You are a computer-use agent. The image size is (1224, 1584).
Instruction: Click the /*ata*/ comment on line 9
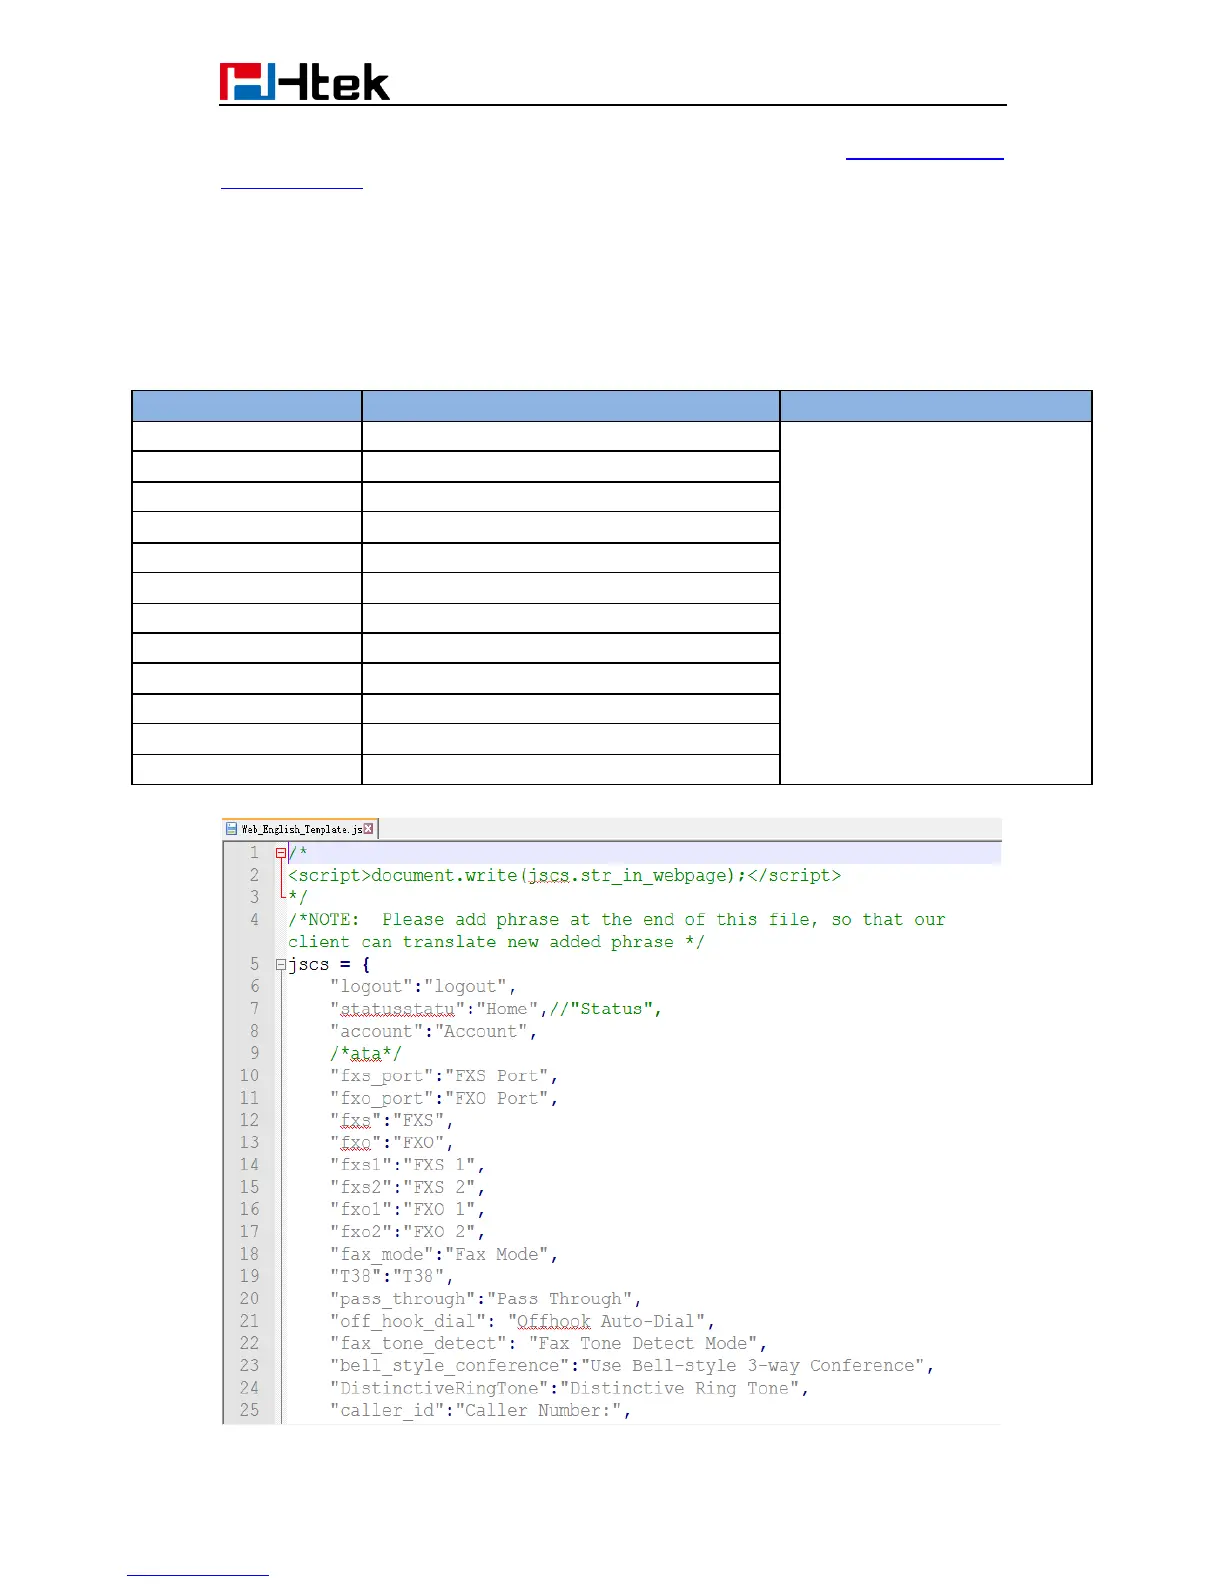point(365,1053)
